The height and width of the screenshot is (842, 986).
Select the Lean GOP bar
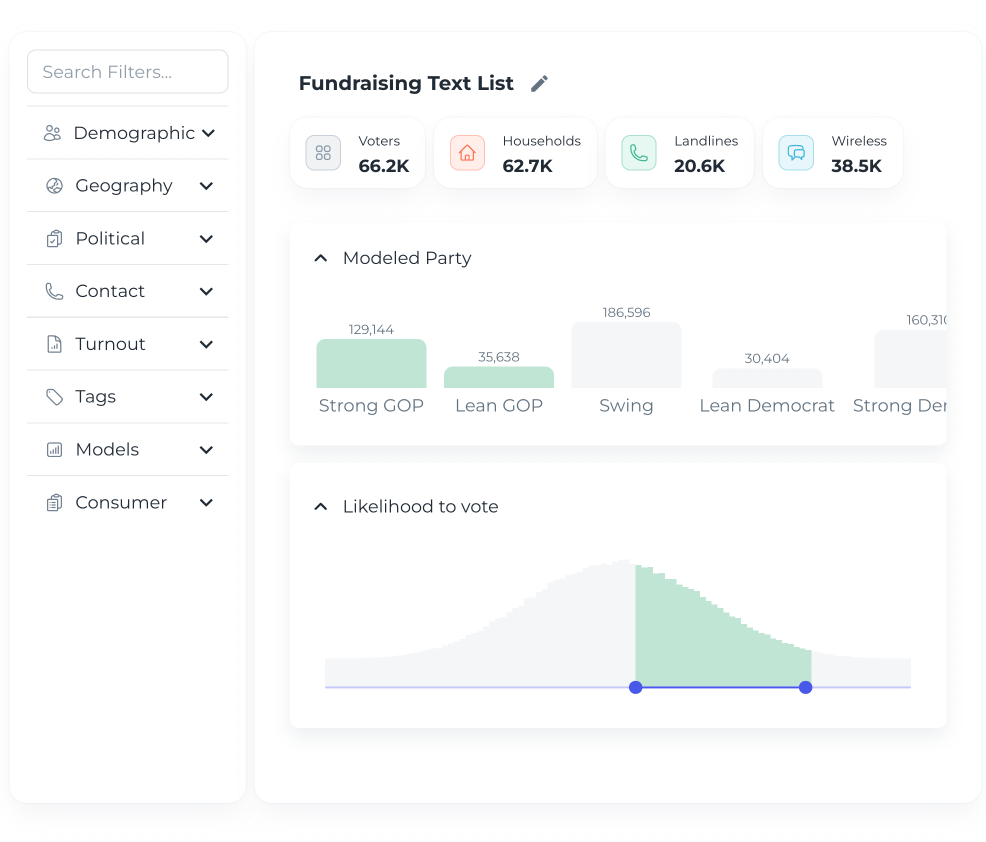pos(498,377)
